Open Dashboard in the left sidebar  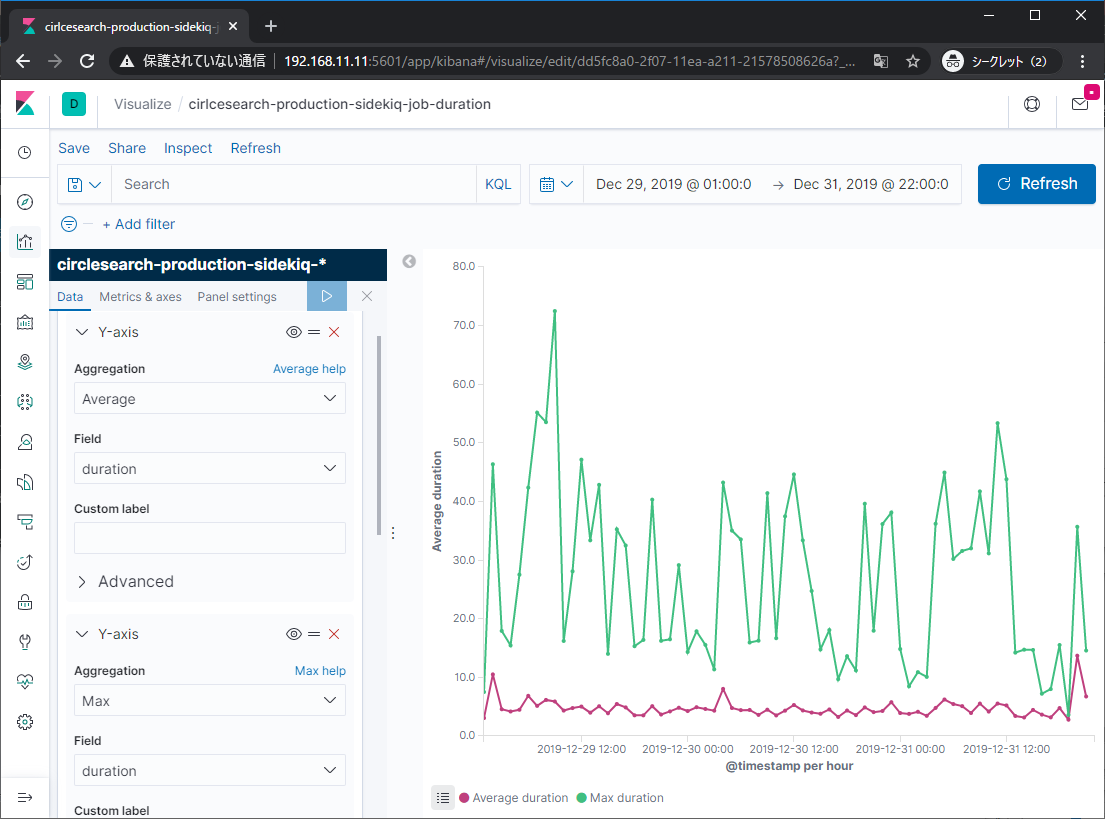[x=25, y=282]
